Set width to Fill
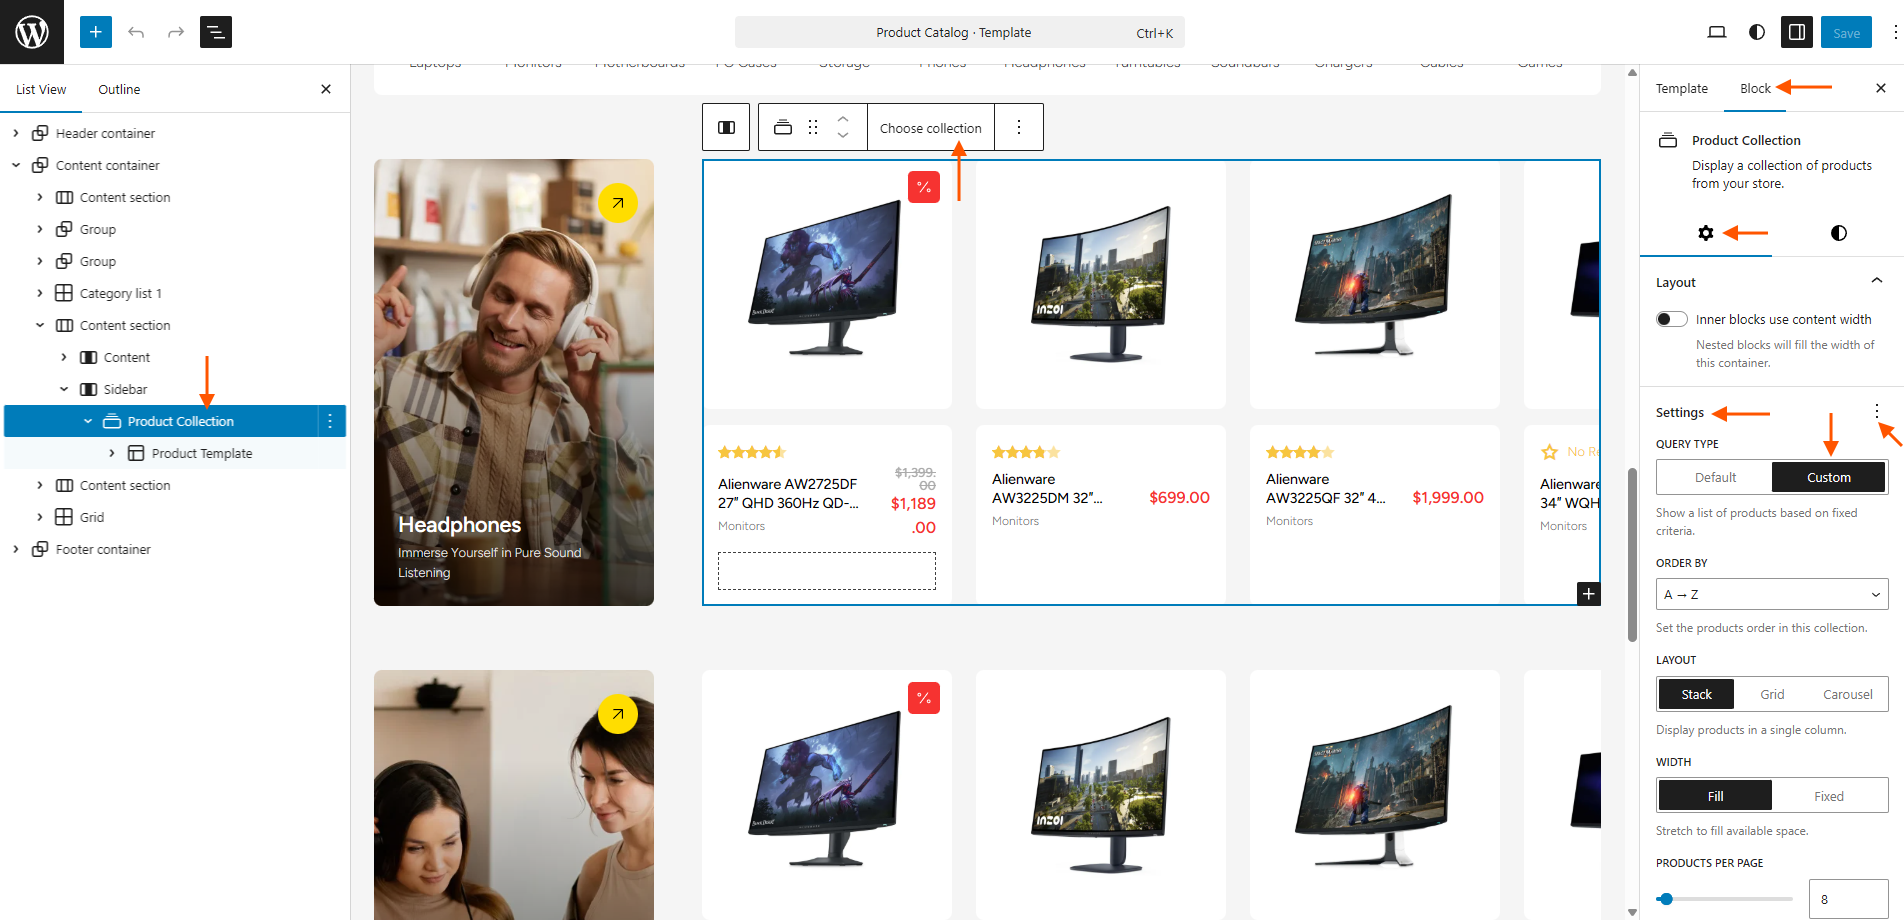The width and height of the screenshot is (1904, 920). [1715, 796]
